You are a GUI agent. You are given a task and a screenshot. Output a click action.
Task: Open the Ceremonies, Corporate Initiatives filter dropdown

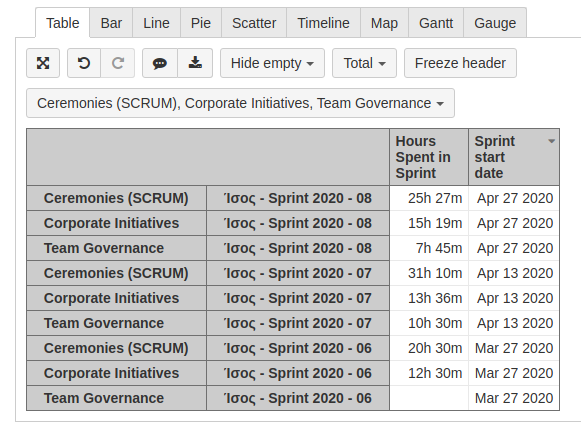tap(240, 103)
